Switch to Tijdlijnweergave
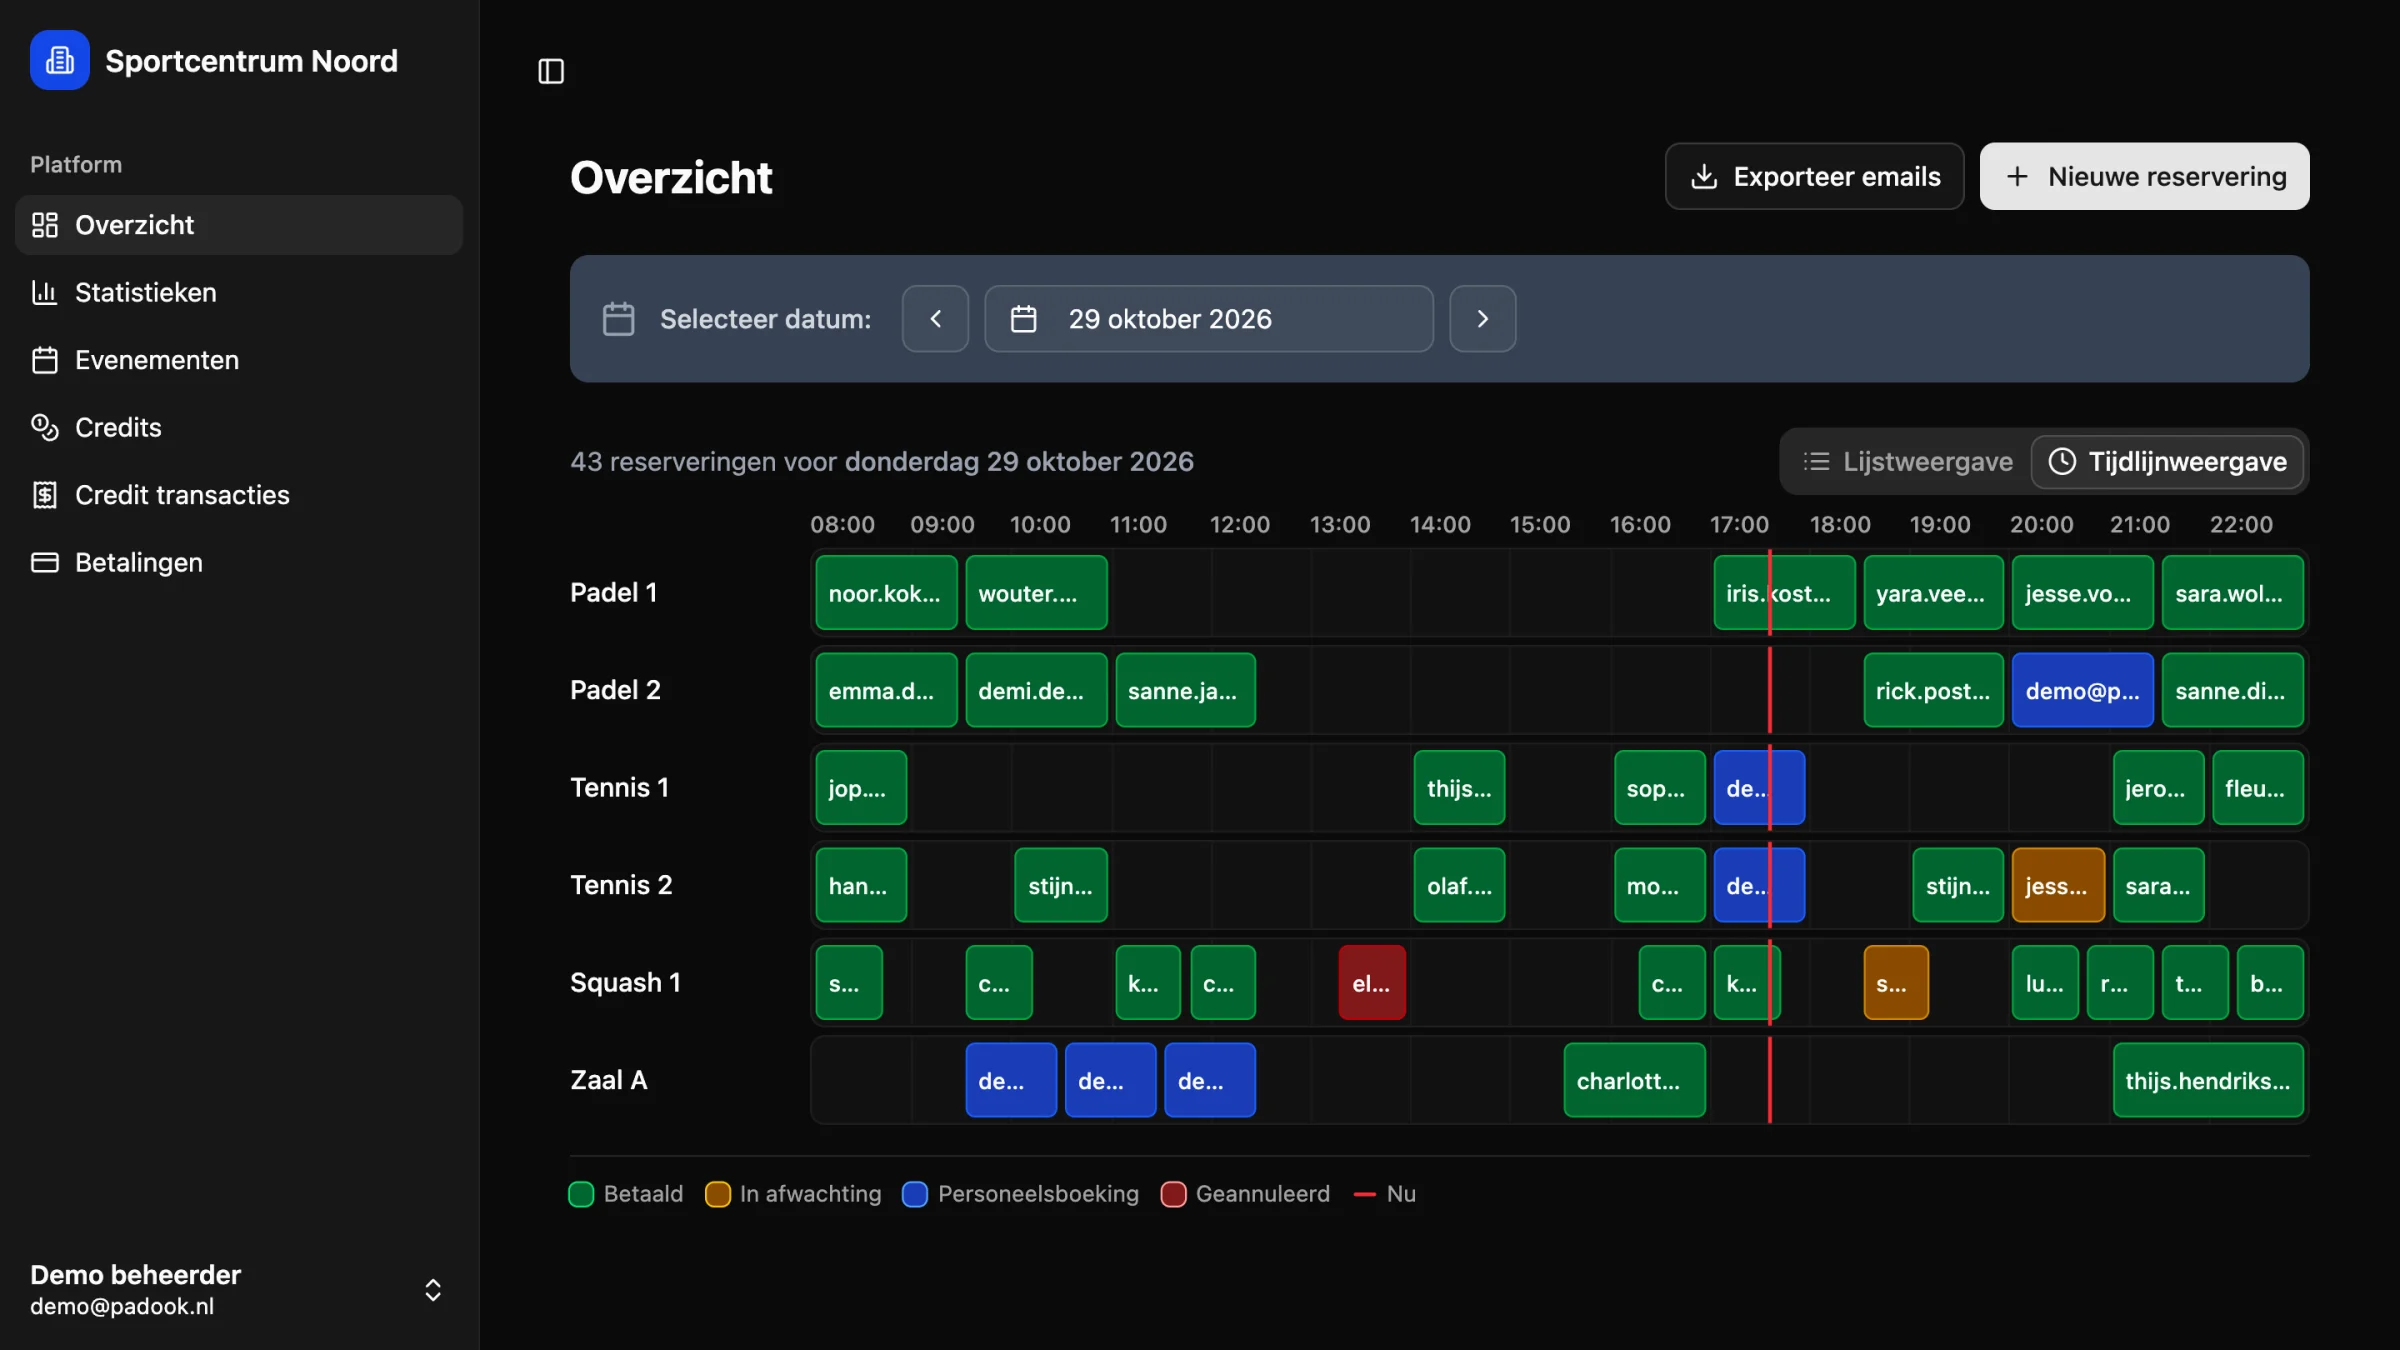The image size is (2400, 1350). (2167, 461)
